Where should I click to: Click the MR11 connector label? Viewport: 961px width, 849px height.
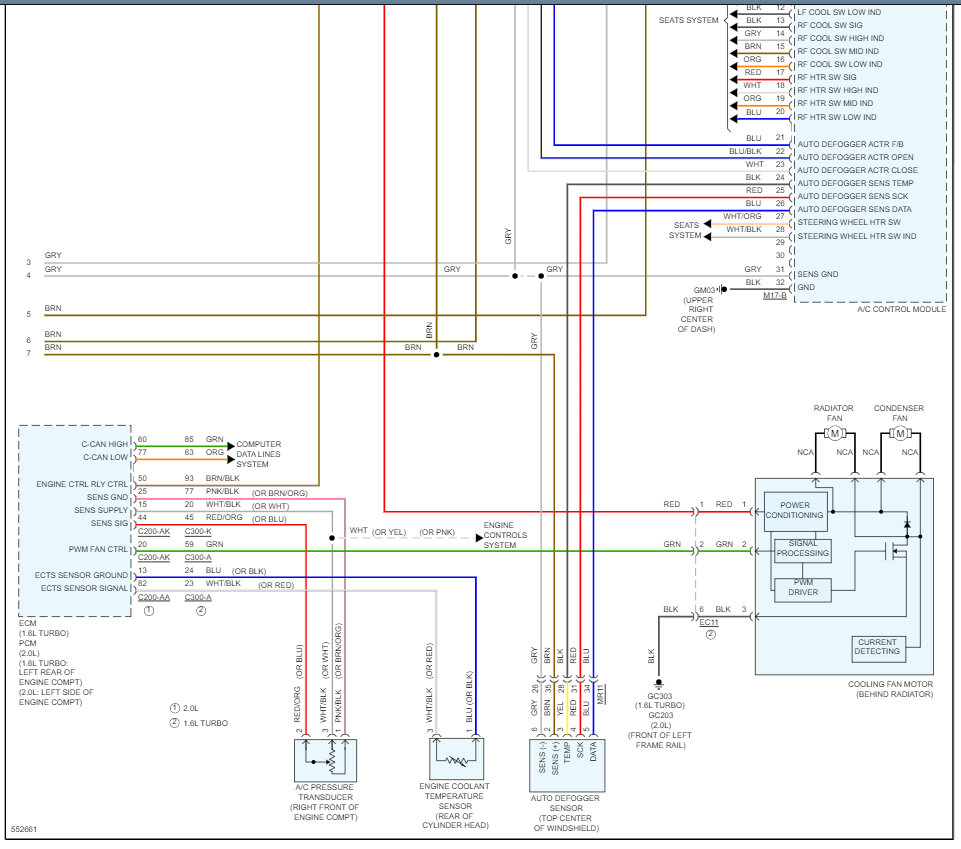pos(601,694)
